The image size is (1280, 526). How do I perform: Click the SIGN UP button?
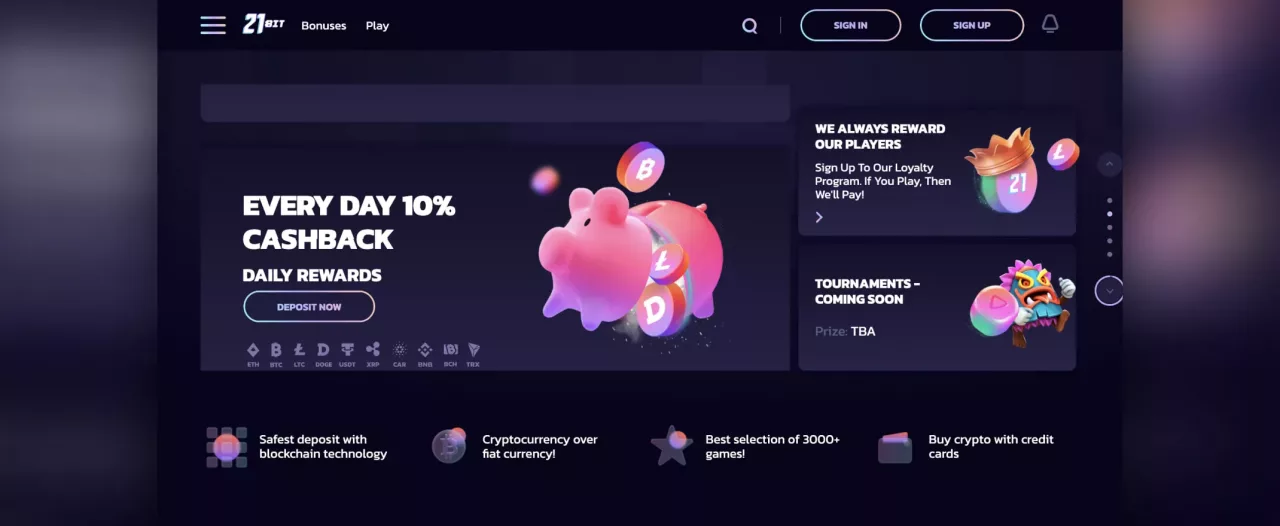(971, 25)
